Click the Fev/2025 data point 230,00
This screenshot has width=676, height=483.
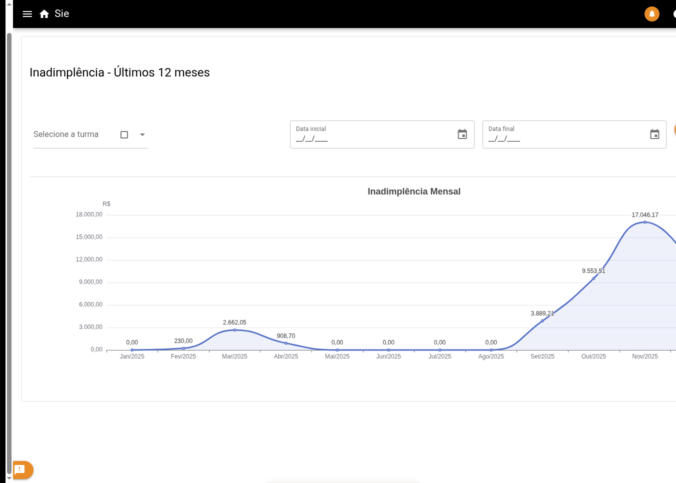[183, 348]
